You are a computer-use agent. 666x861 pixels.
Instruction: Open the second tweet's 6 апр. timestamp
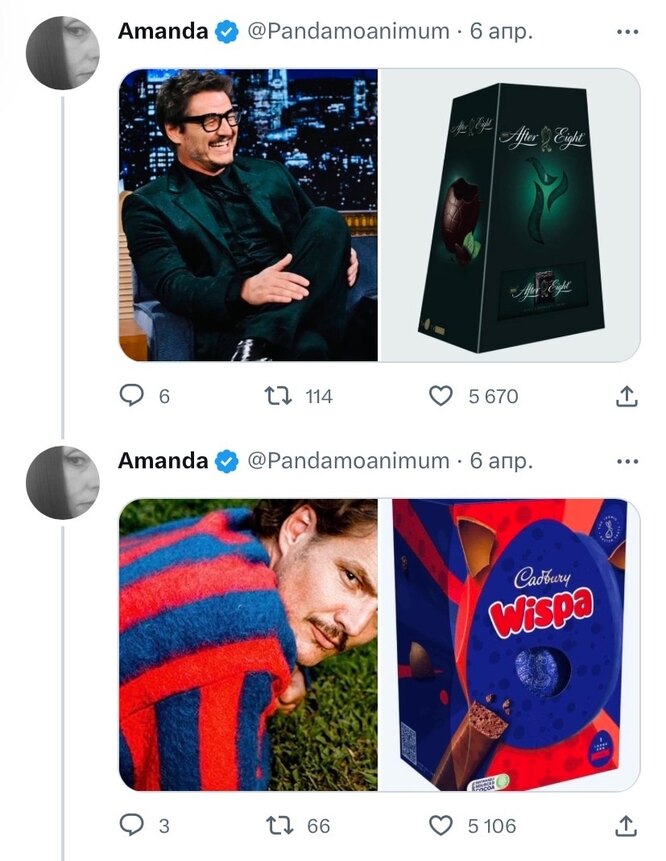(x=501, y=461)
